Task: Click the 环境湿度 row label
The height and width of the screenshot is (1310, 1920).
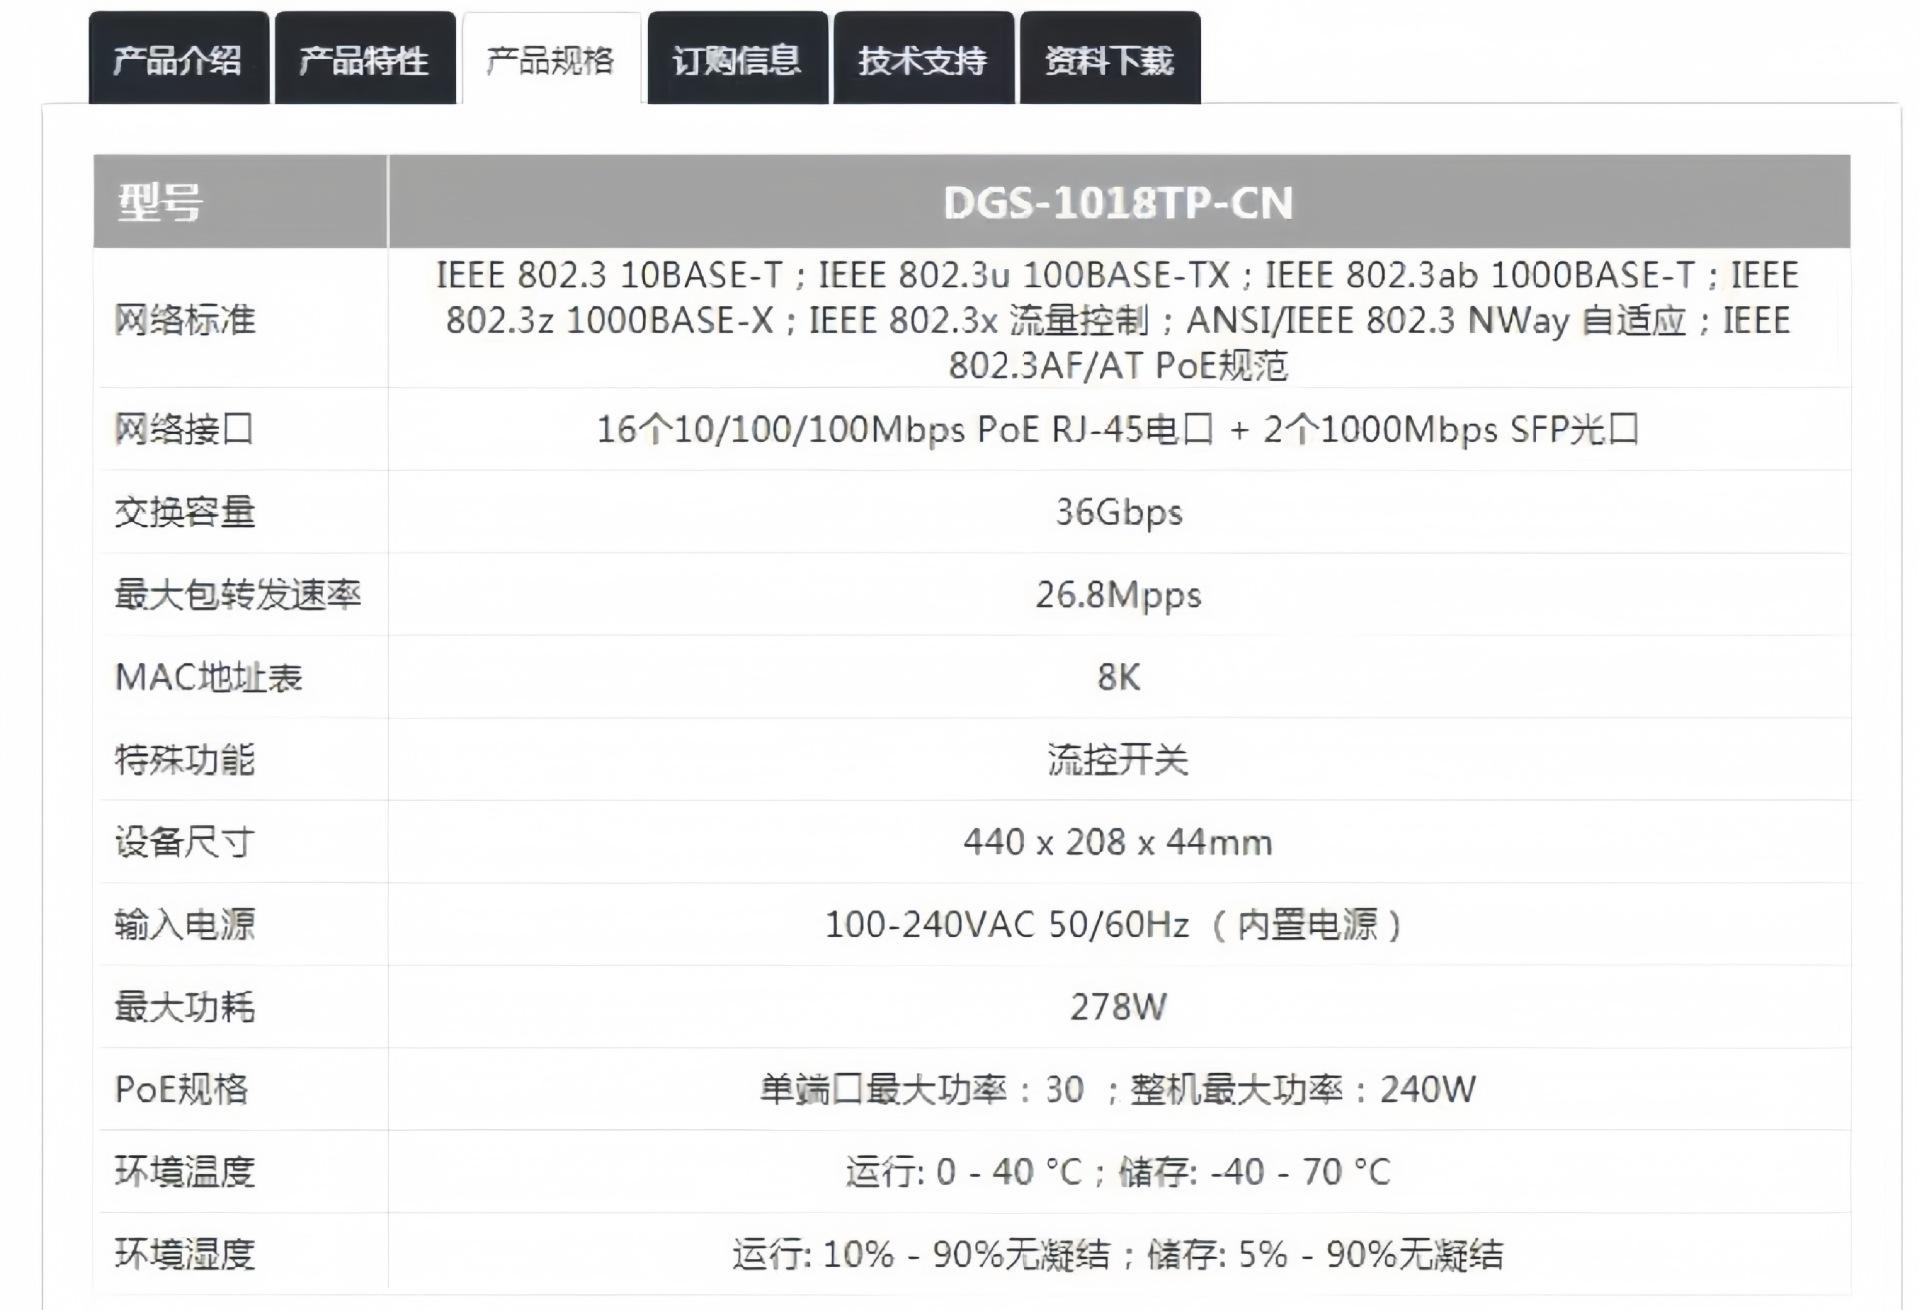Action: click(185, 1254)
